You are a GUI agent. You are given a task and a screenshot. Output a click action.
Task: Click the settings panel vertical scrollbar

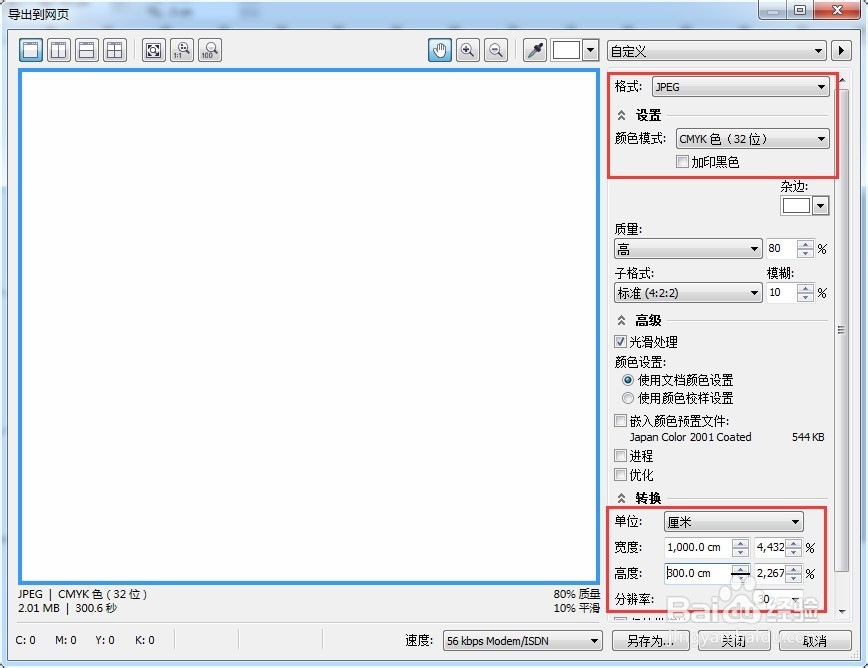click(x=841, y=330)
